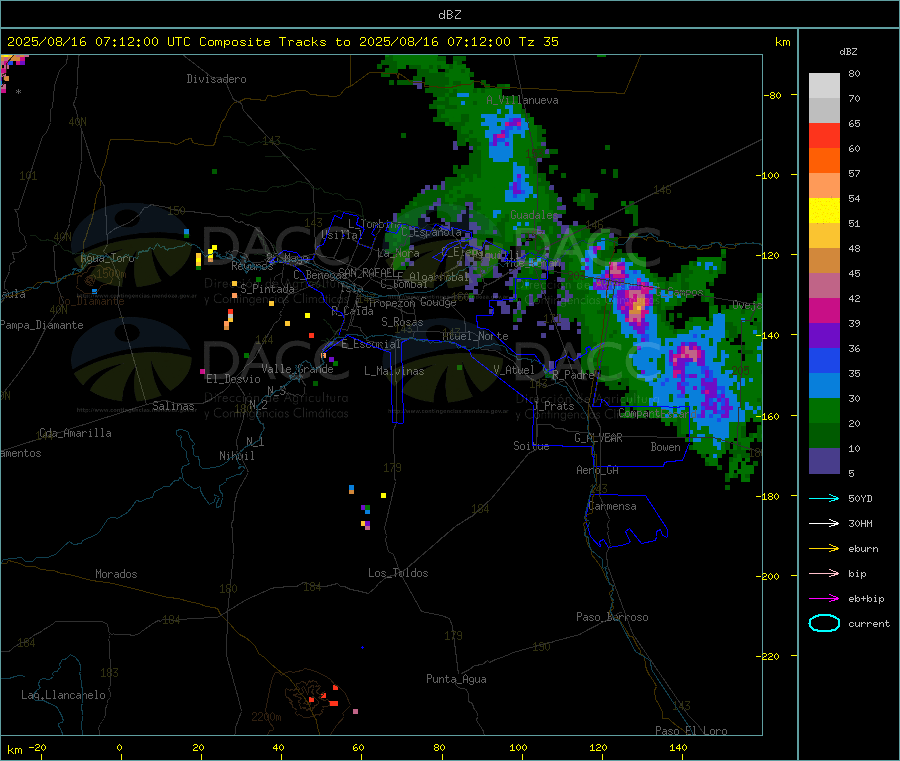Click the 50YD cyan arrow legend icon

pyautogui.click(x=824, y=498)
